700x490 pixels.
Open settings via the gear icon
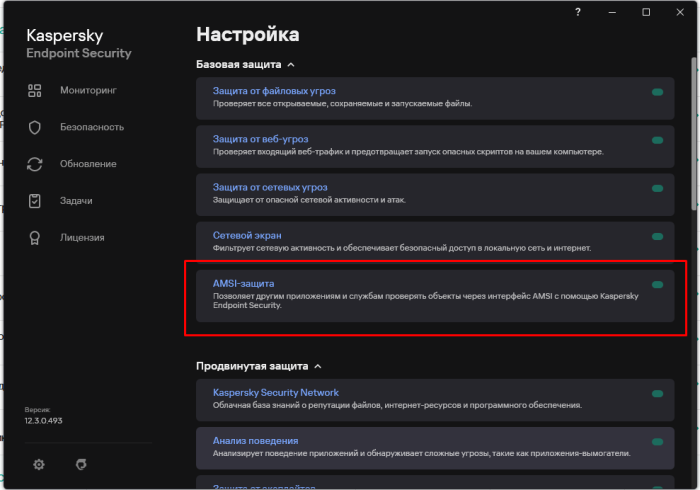(39, 464)
